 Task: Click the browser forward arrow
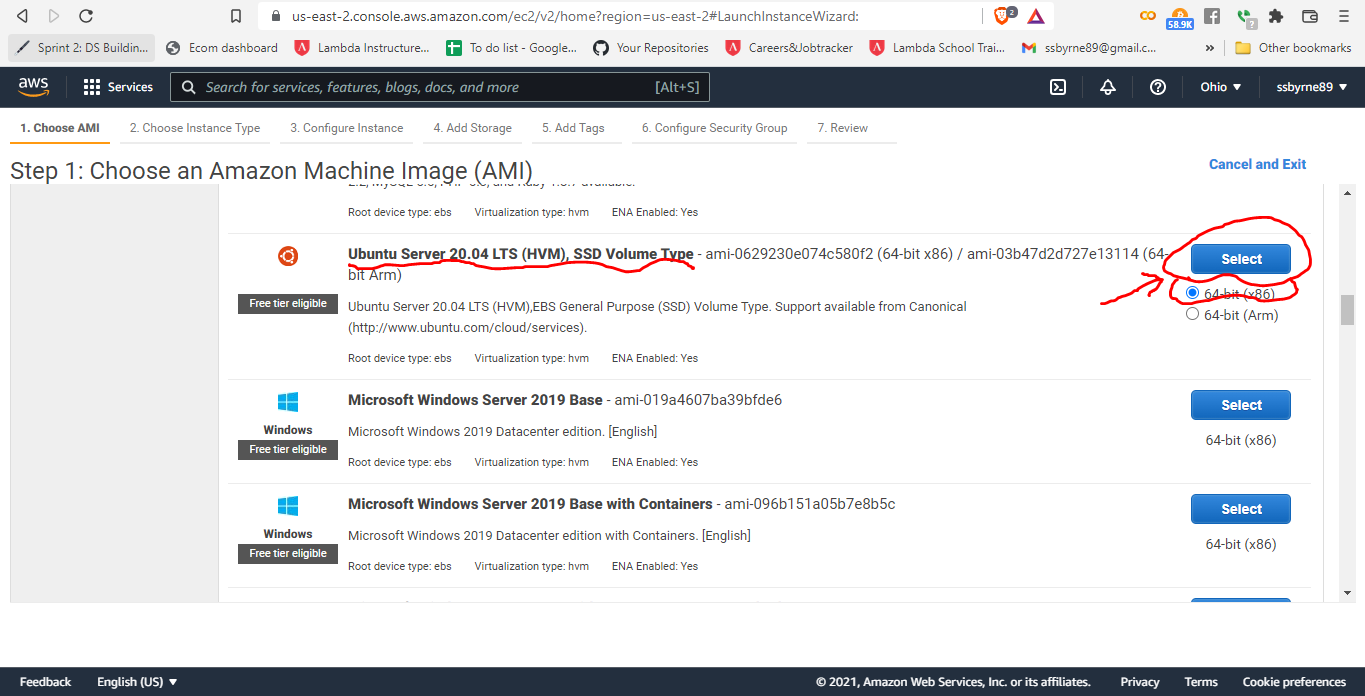coord(54,16)
